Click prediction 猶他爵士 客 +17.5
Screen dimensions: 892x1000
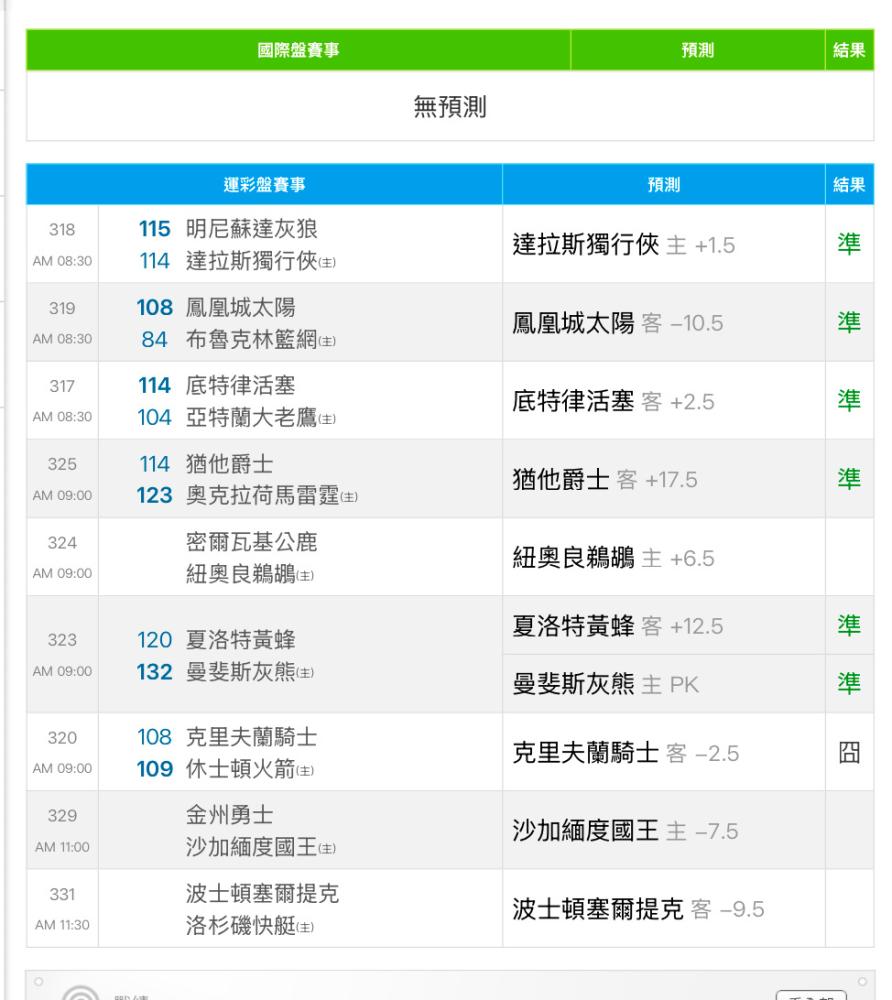(604, 480)
